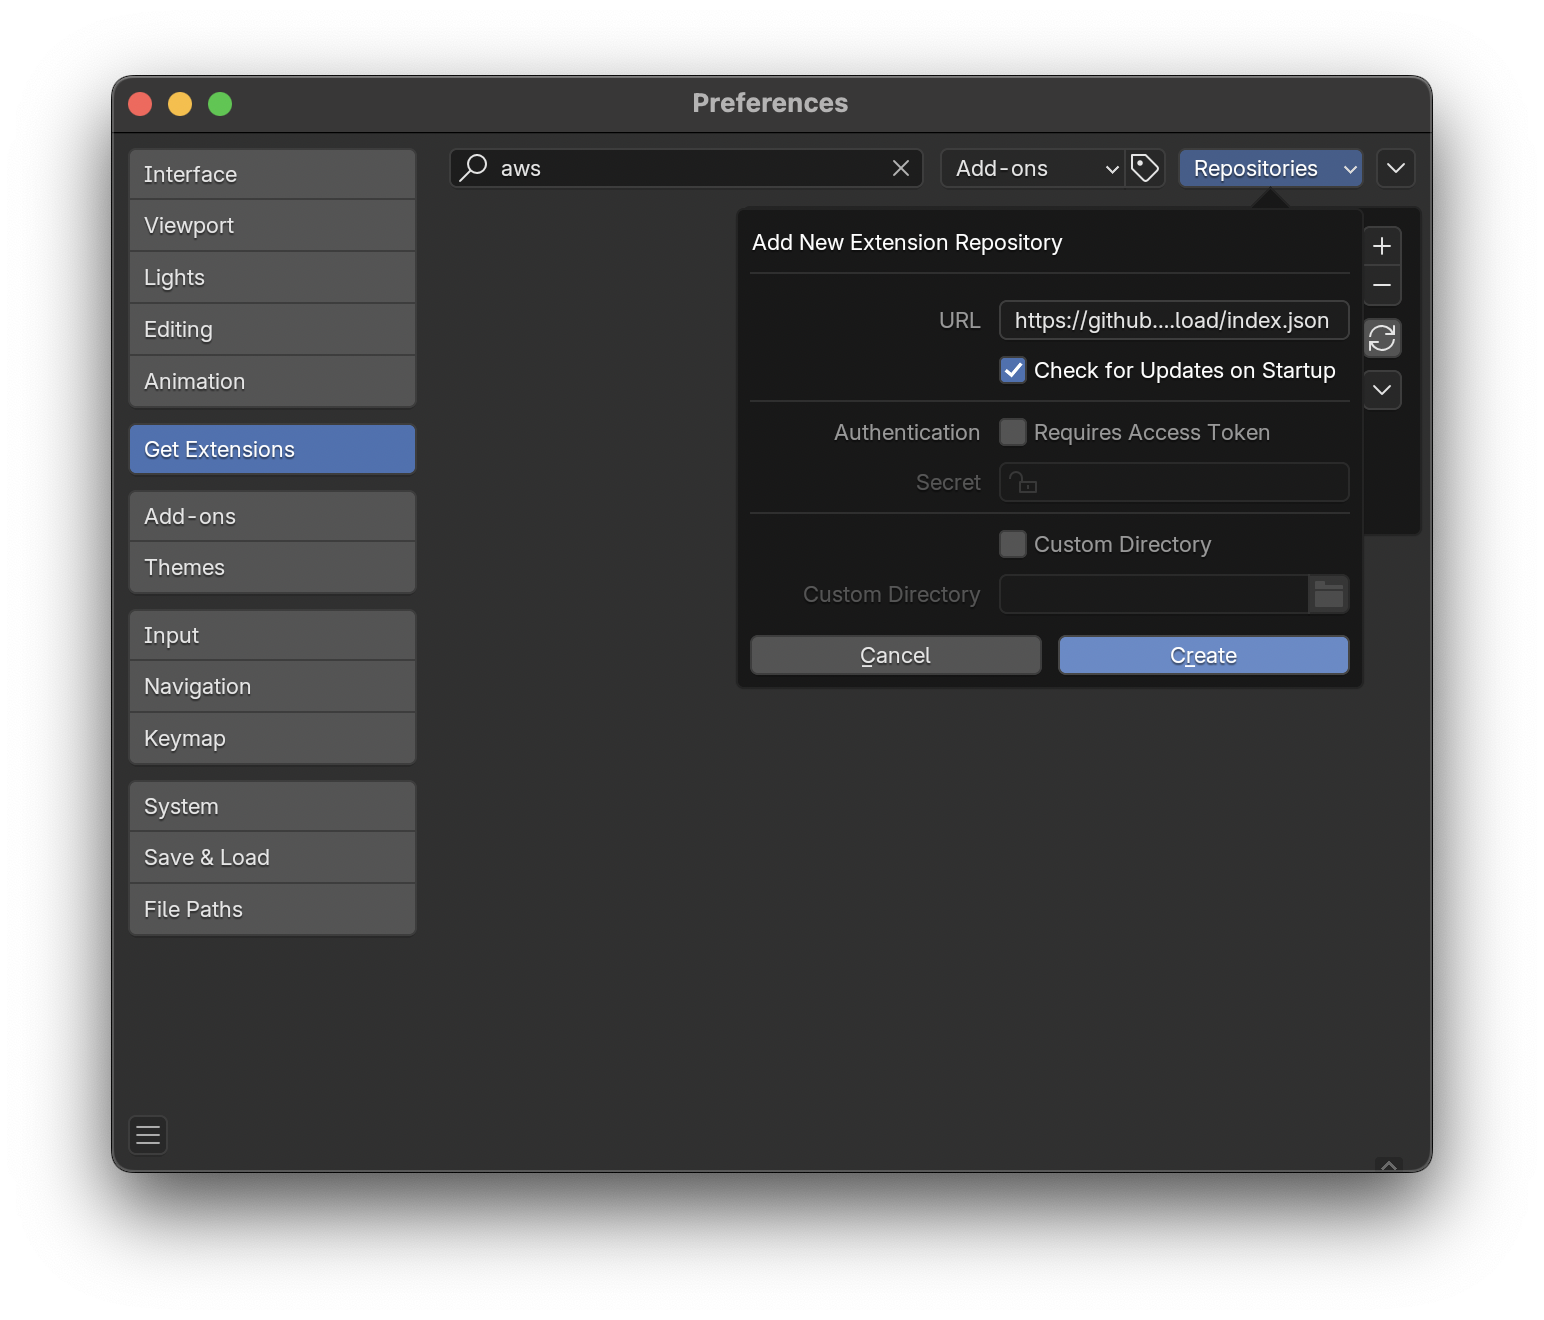1544x1320 pixels.
Task: Clear the aws search with the X icon
Action: (x=899, y=168)
